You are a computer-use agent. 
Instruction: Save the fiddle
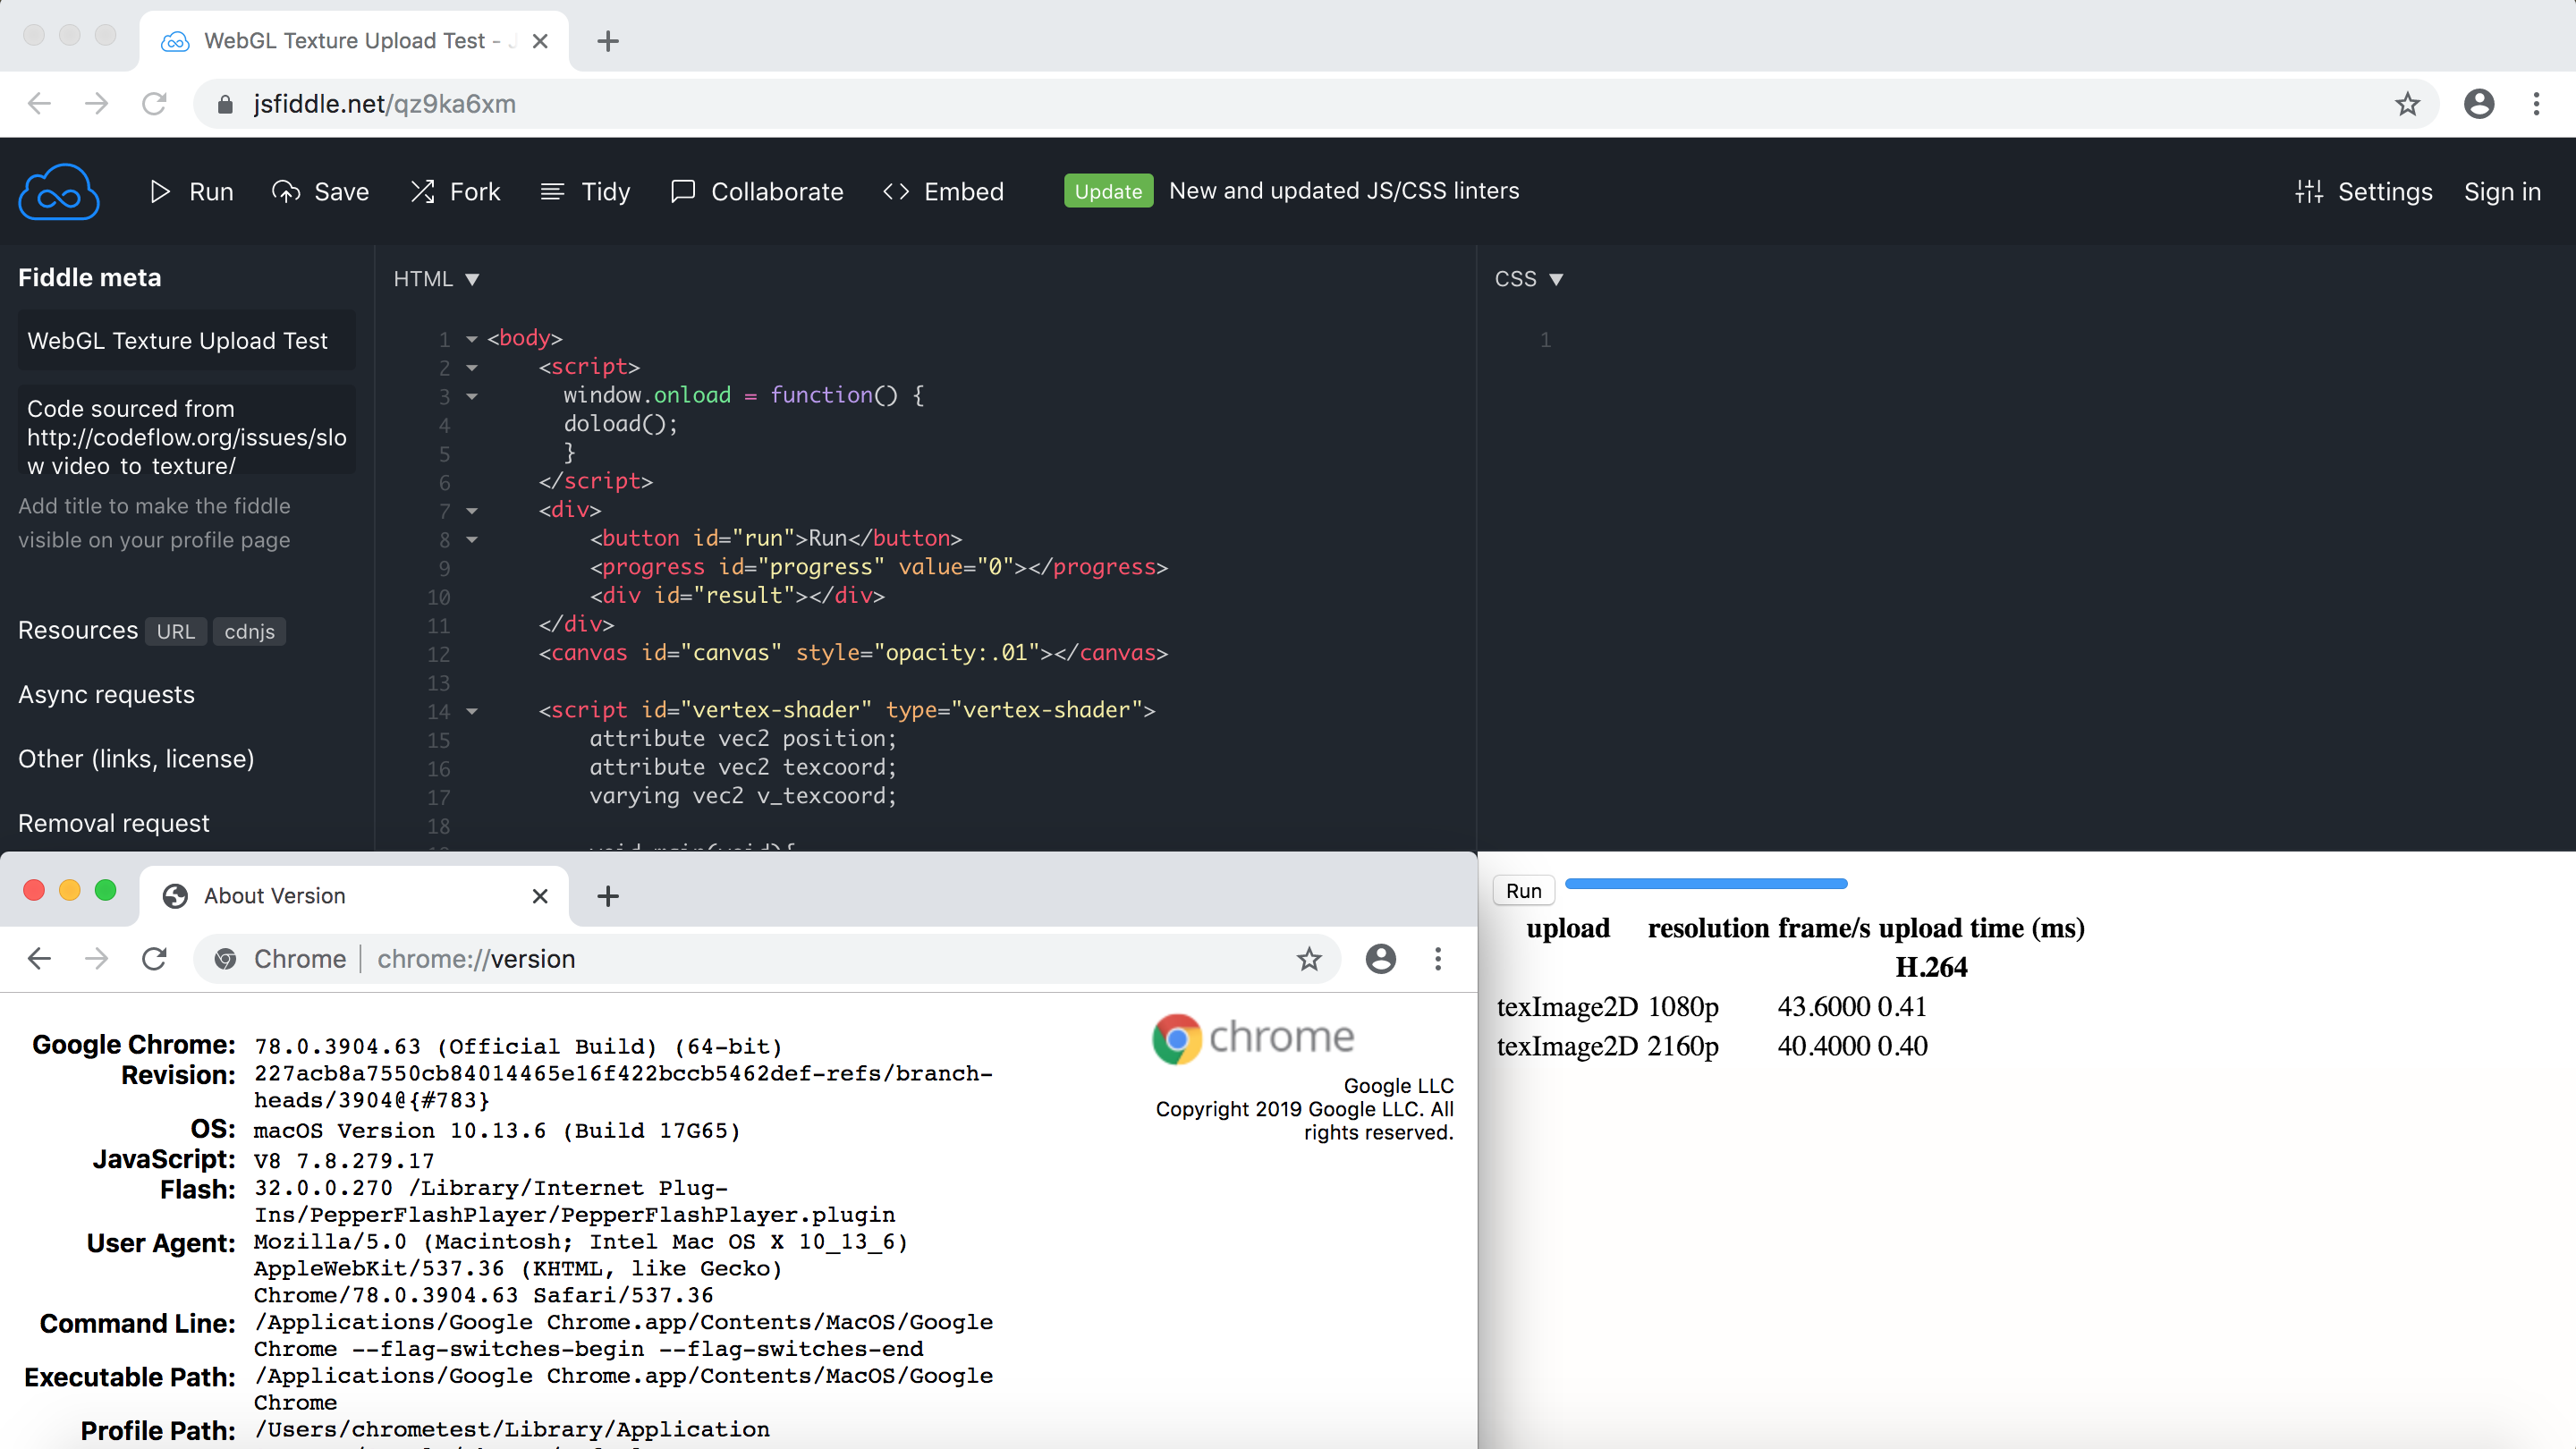point(320,191)
